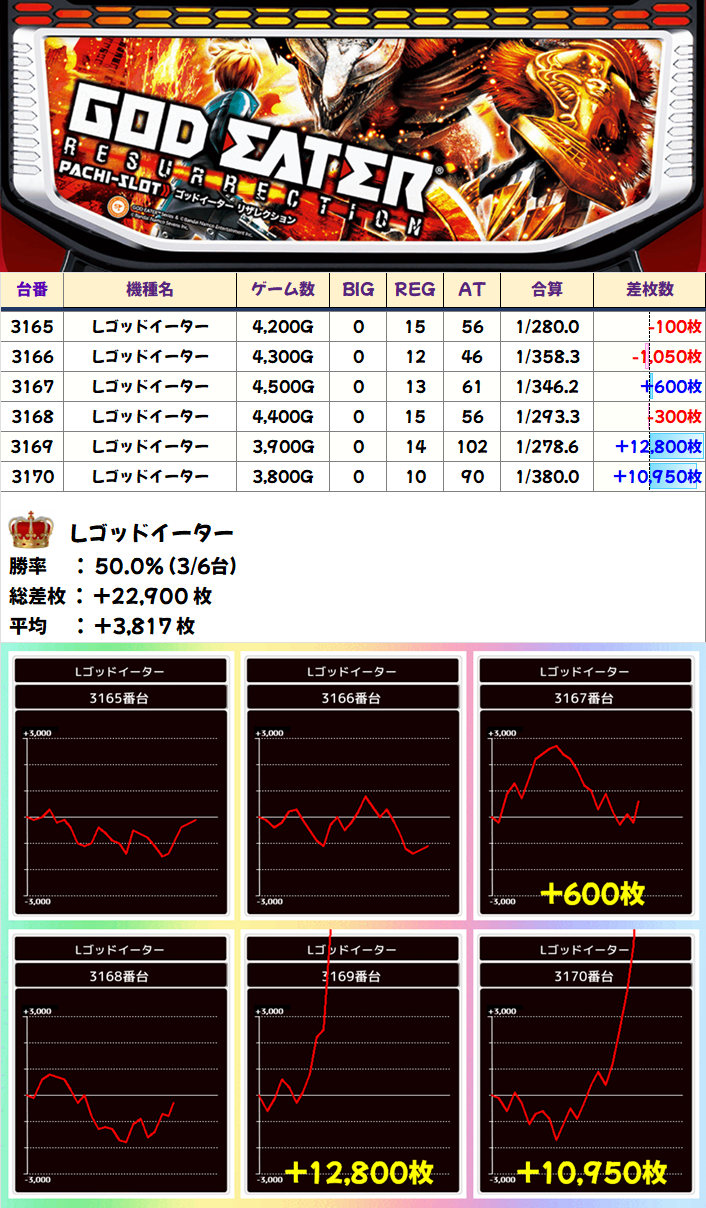Click the -1,050枚 value in table
The width and height of the screenshot is (706, 1208).
coord(667,357)
